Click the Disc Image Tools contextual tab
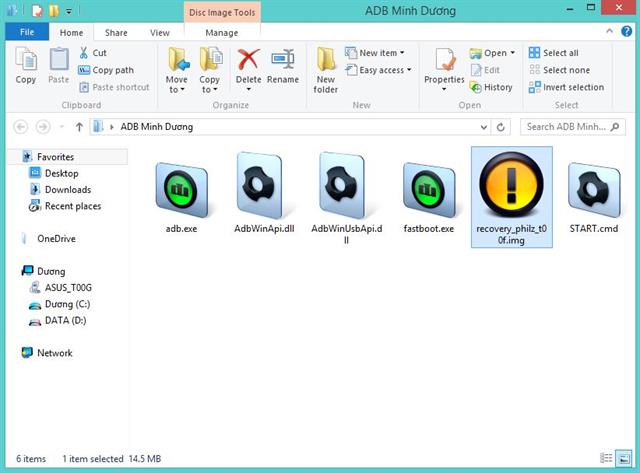This screenshot has width=640, height=473. (x=222, y=12)
